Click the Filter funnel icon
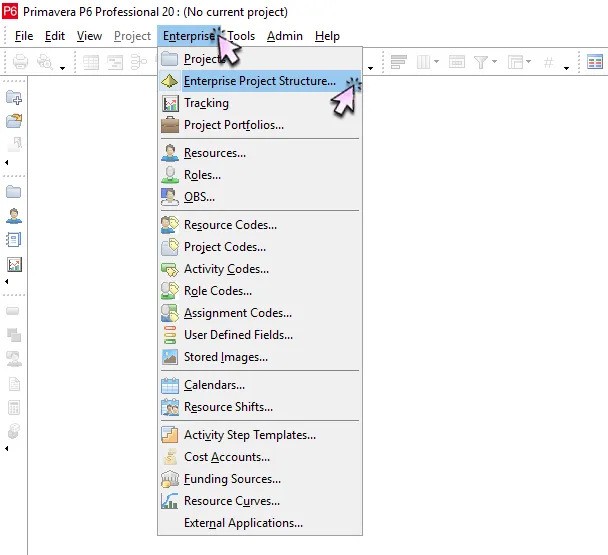 pyautogui.click(x=481, y=62)
